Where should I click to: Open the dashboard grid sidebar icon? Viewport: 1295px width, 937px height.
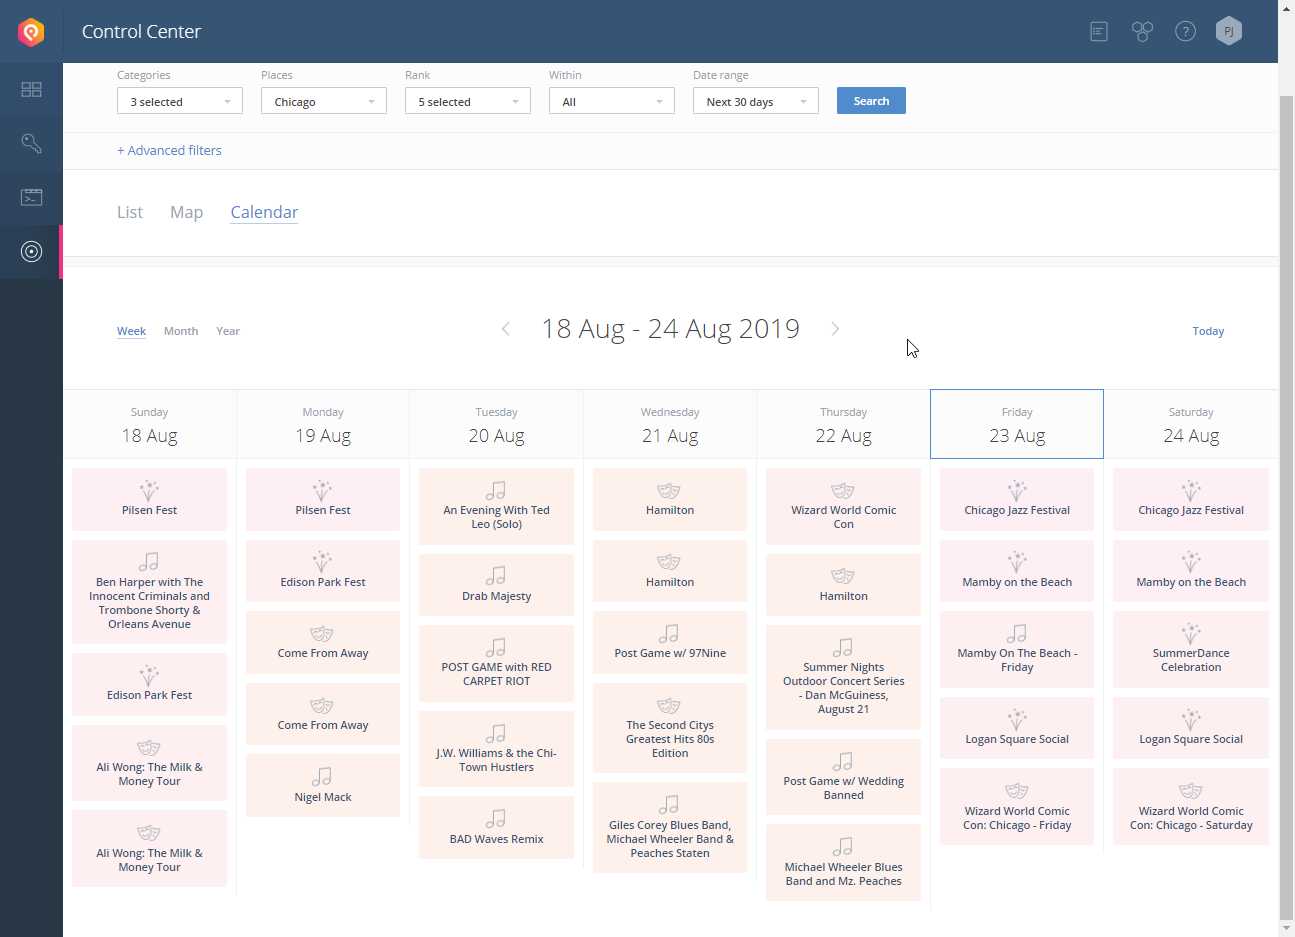pyautogui.click(x=31, y=90)
